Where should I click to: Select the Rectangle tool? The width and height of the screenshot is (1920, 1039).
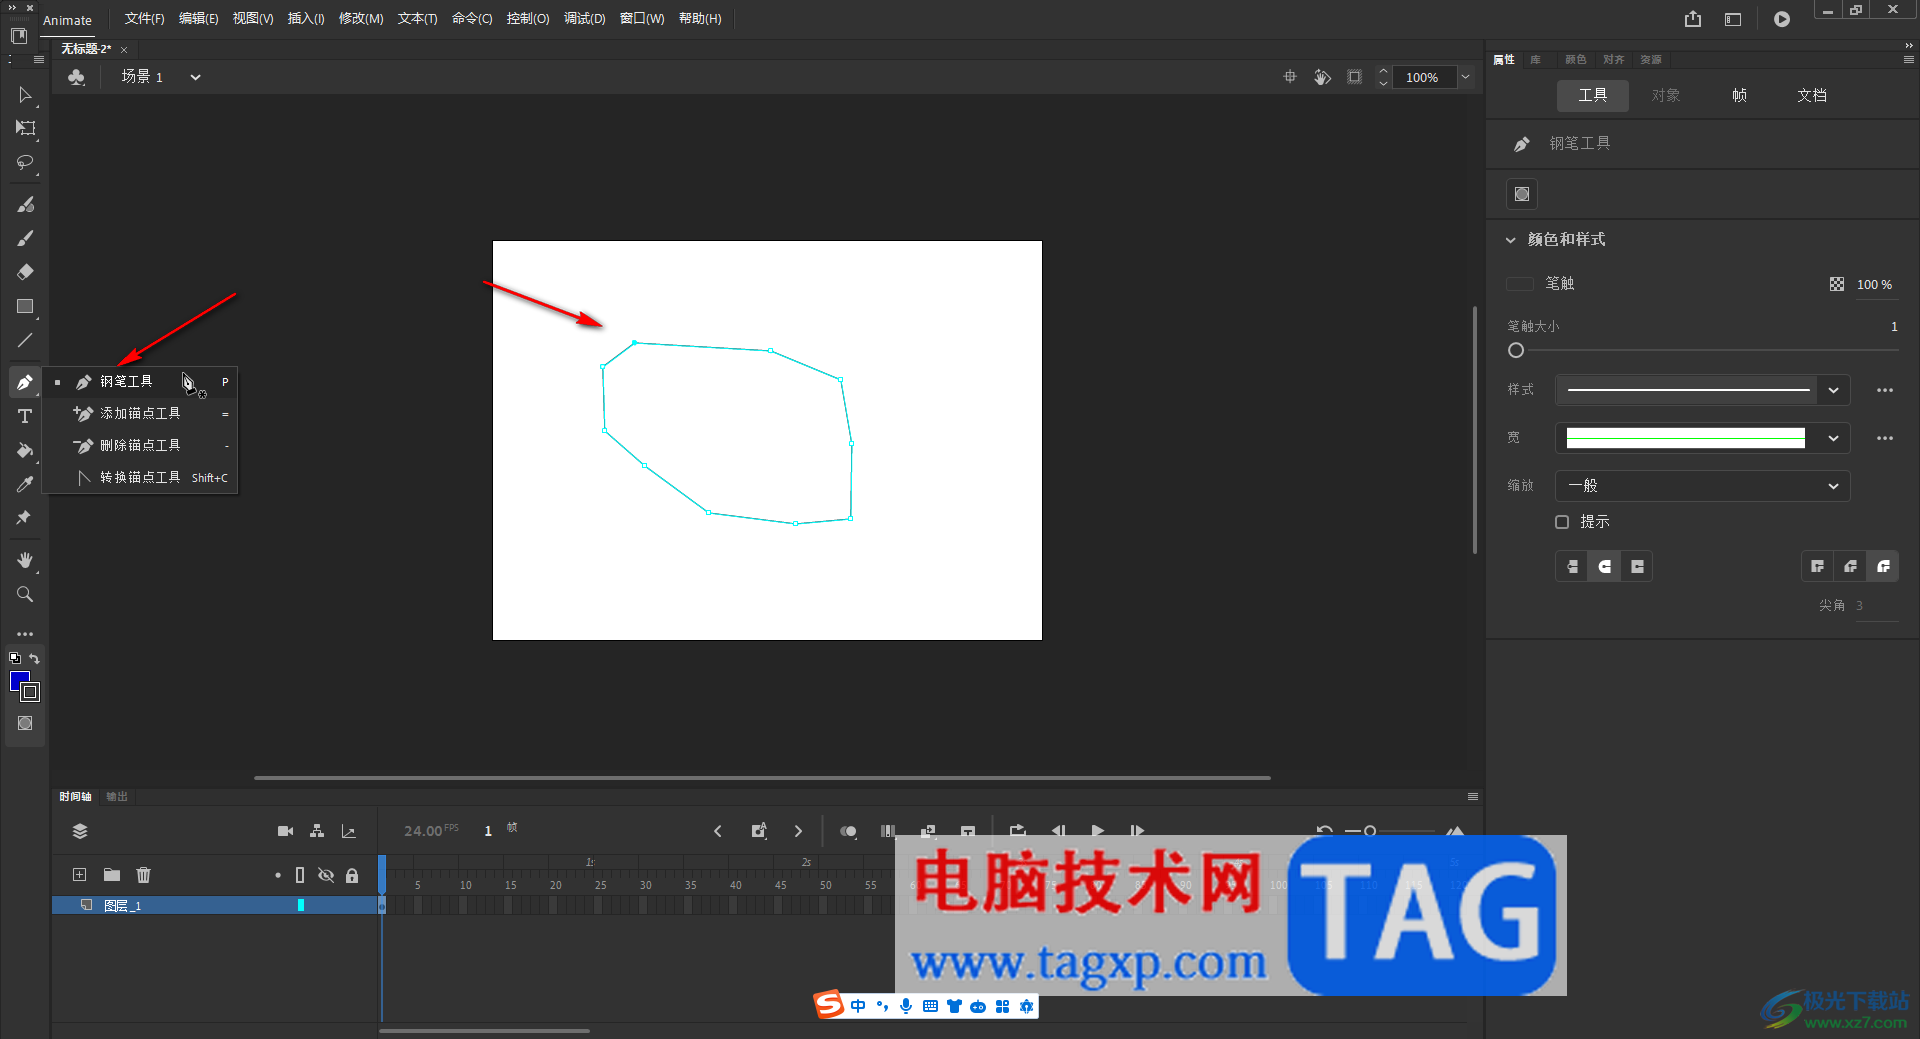(x=25, y=306)
